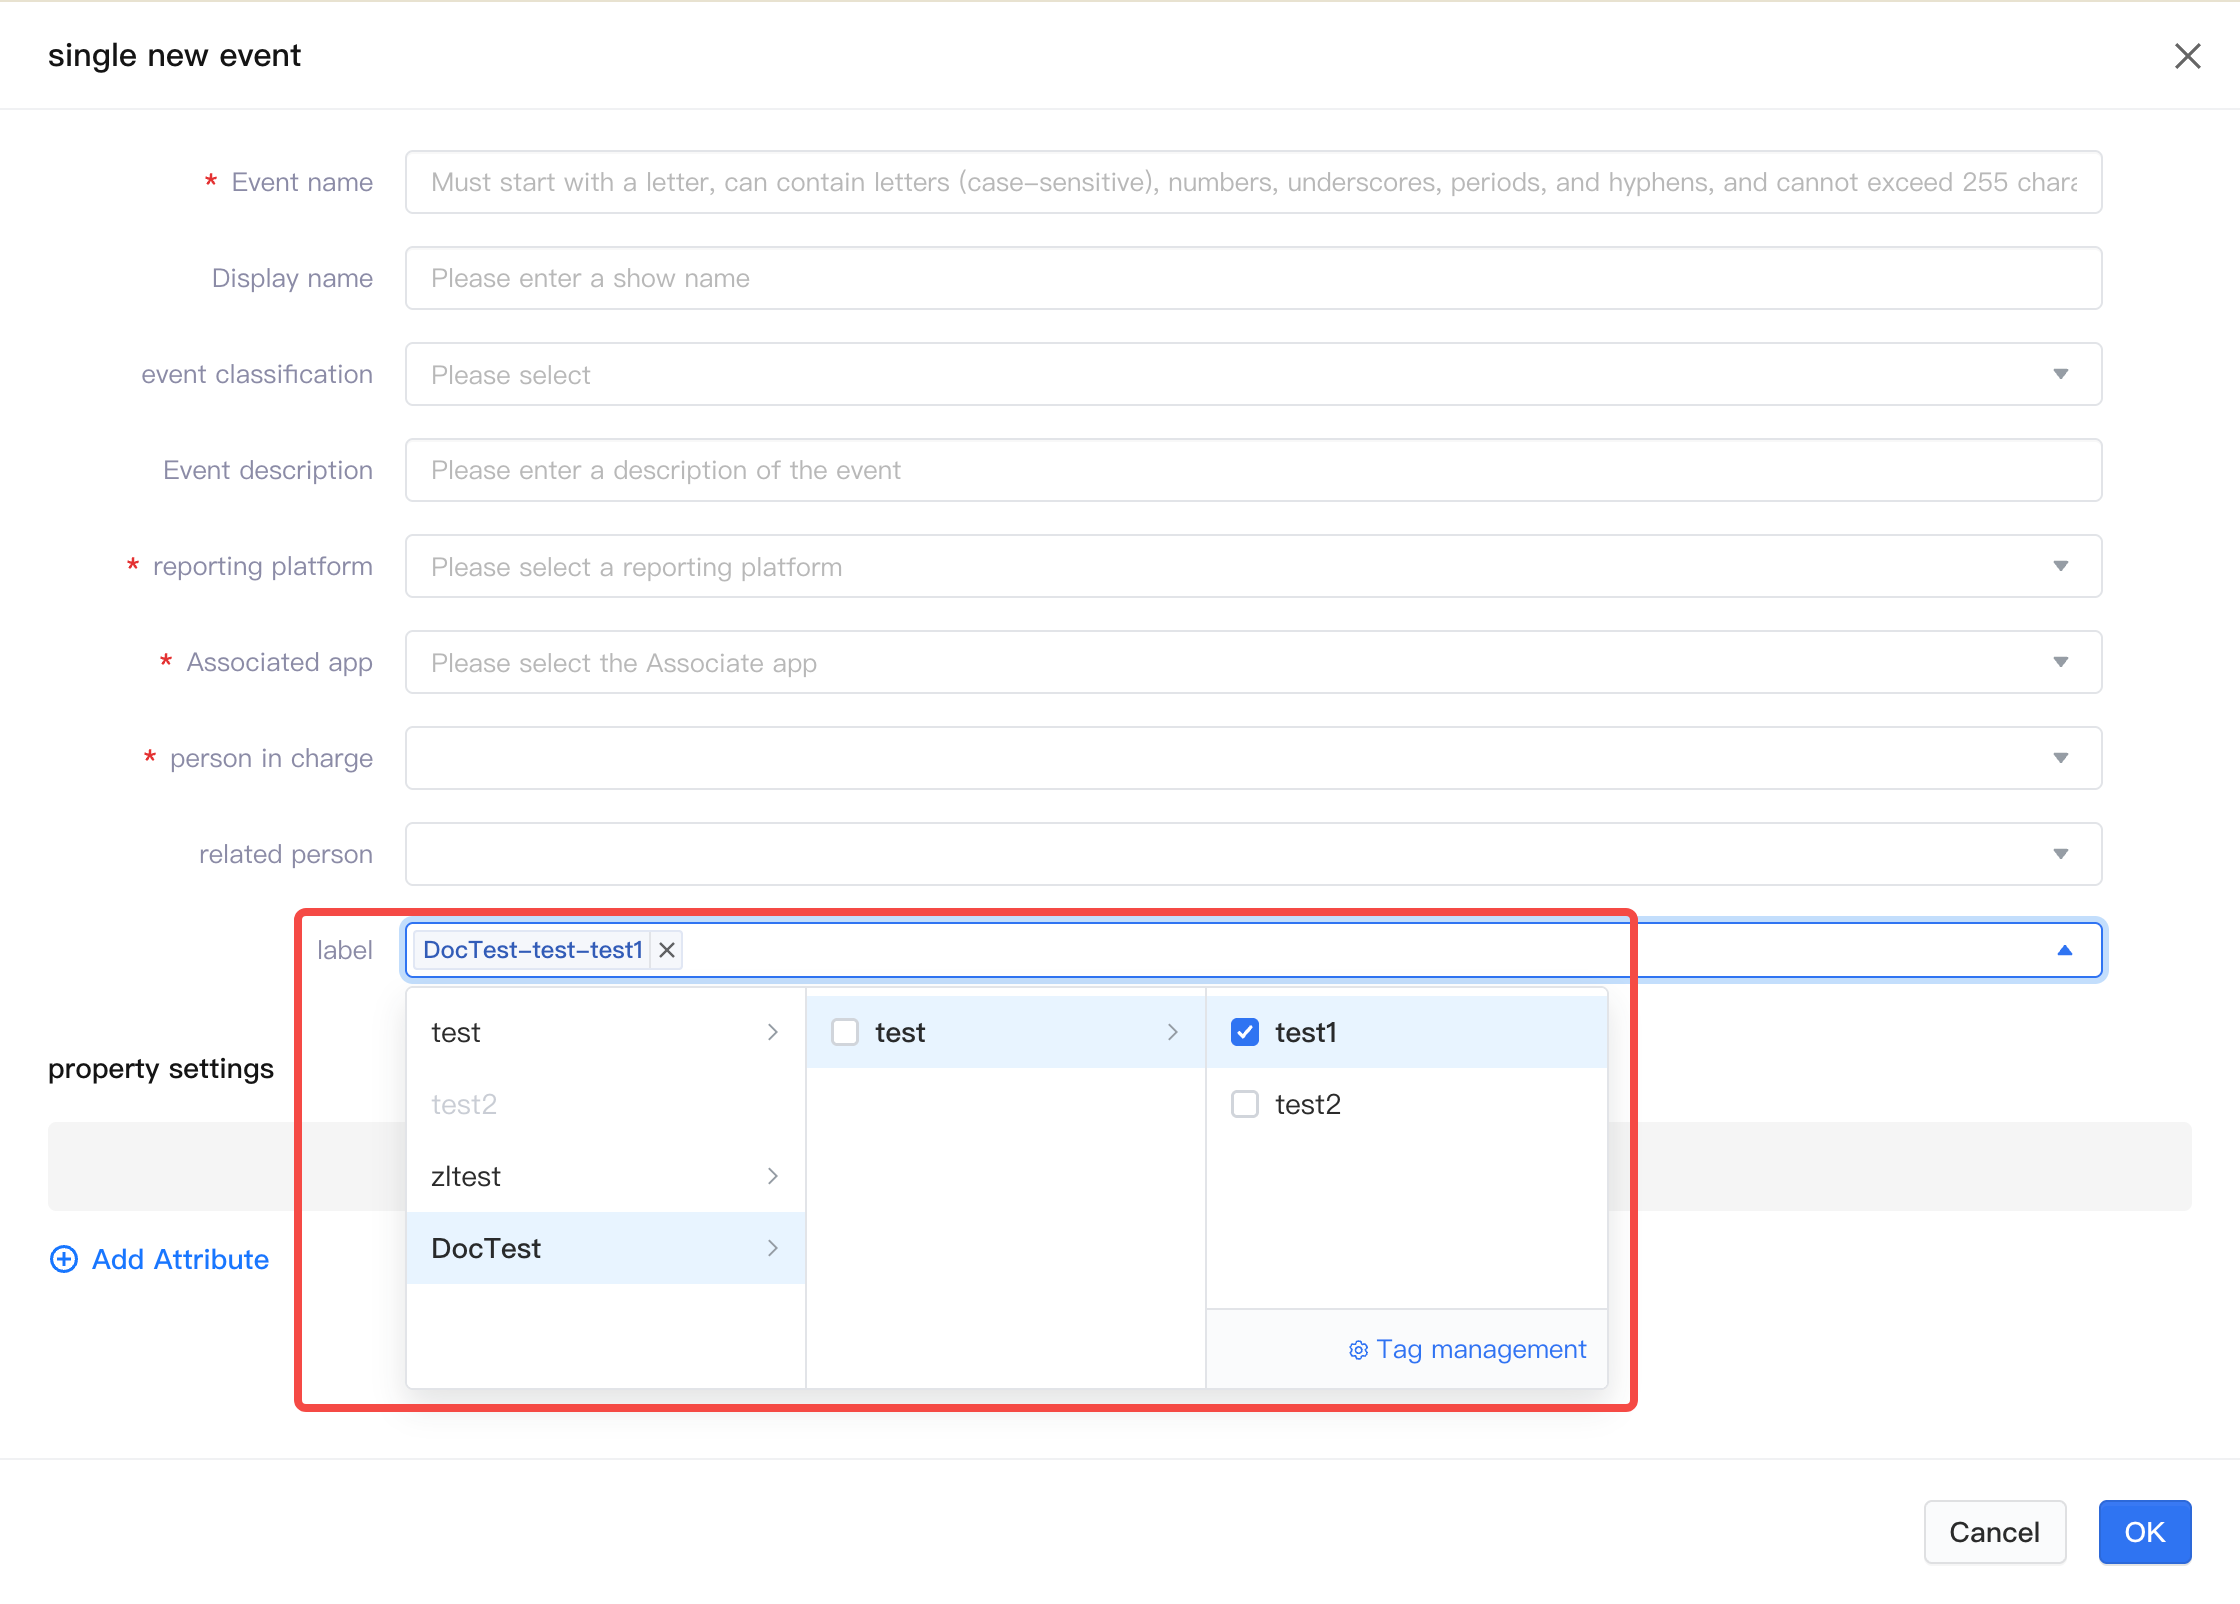Open the event classification dropdown
The width and height of the screenshot is (2240, 1604).
click(1253, 374)
